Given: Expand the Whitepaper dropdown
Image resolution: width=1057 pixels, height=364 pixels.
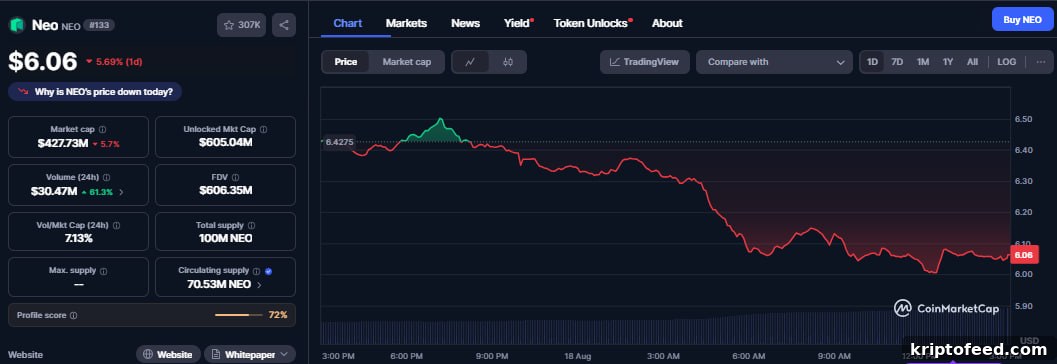Looking at the screenshot, I should [249, 354].
